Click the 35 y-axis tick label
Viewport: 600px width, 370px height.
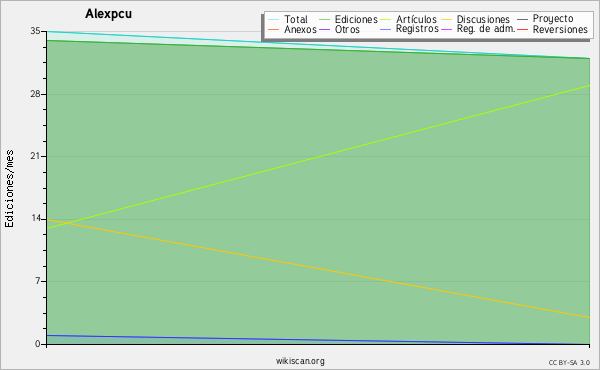point(36,31)
